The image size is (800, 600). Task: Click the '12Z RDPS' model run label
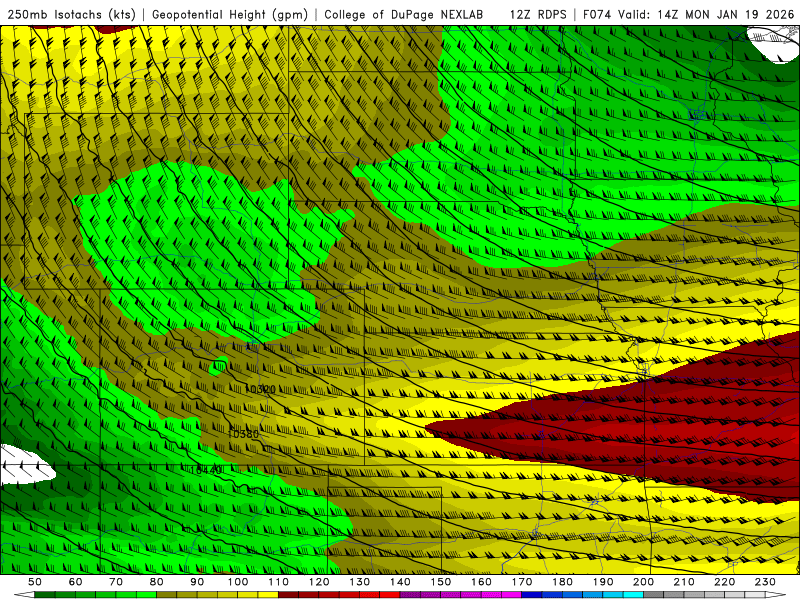point(538,15)
